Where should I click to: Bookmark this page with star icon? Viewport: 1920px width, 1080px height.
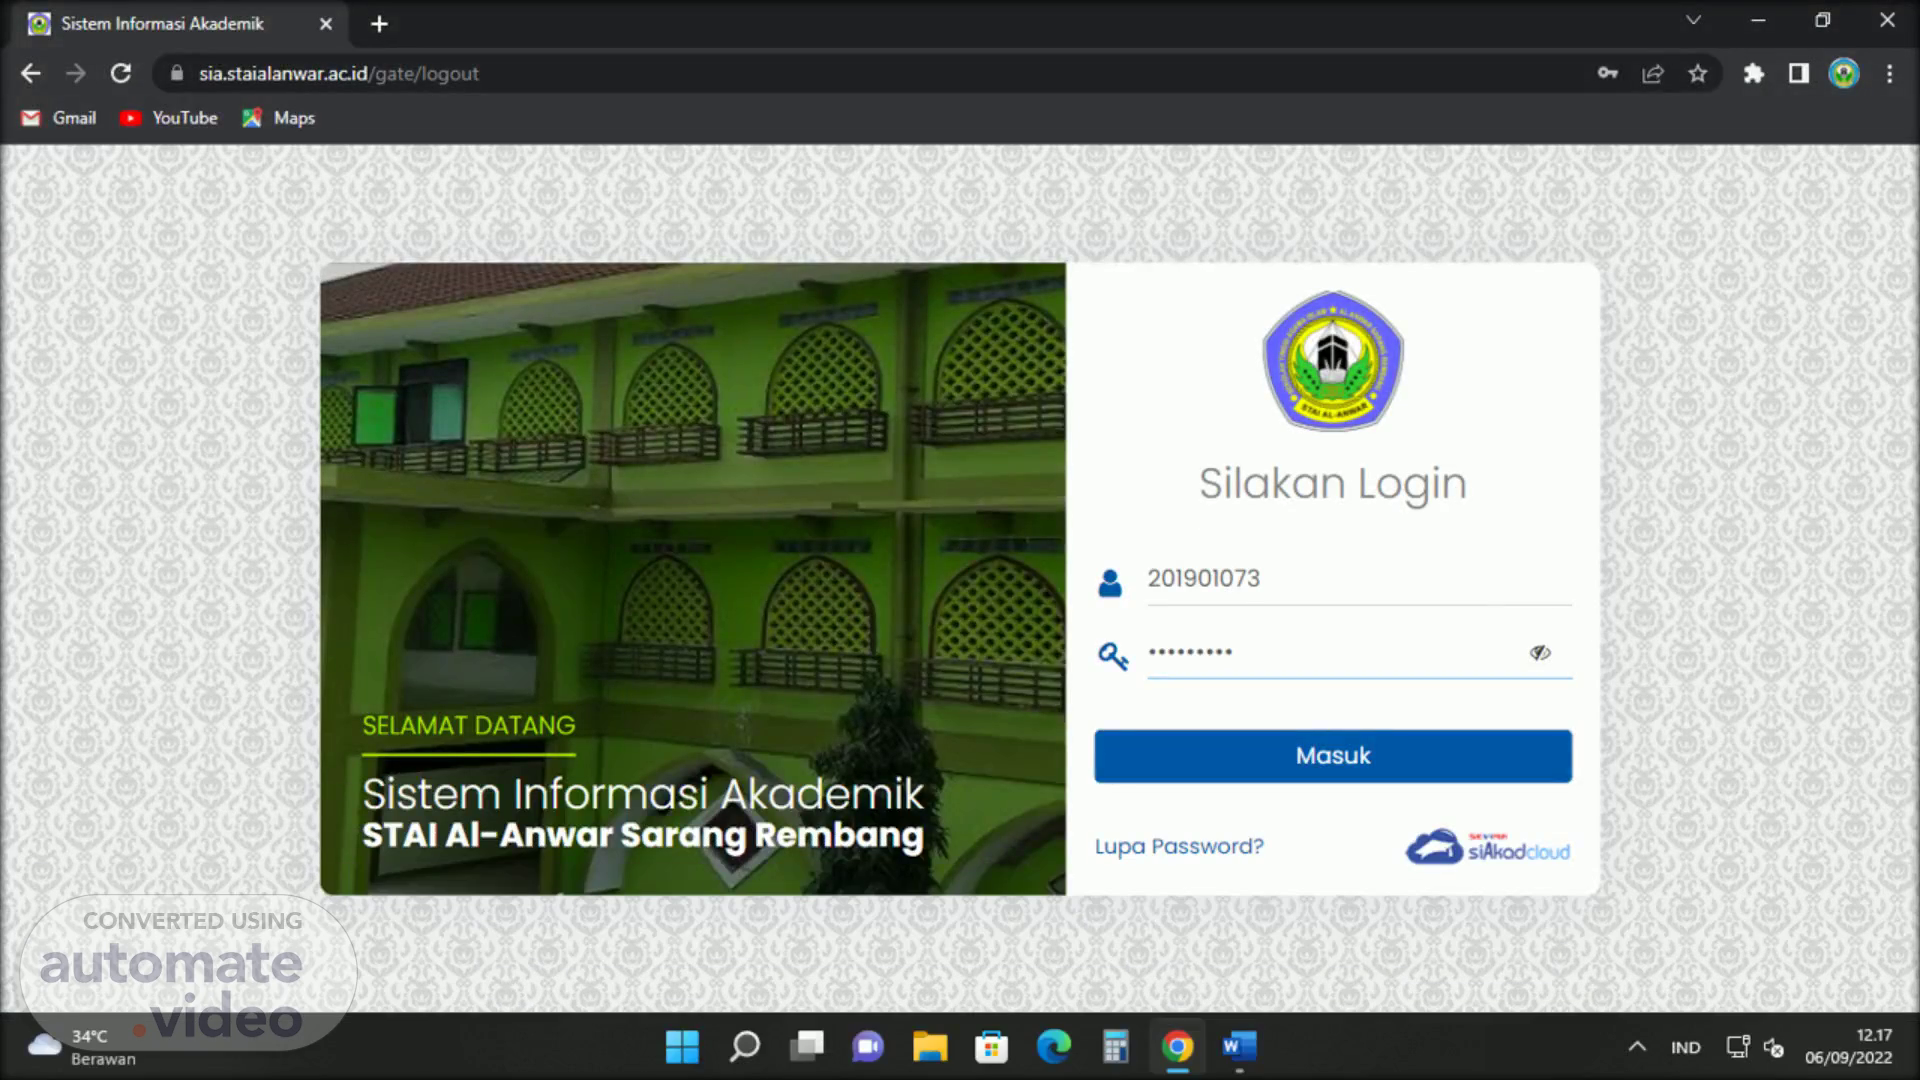(x=1698, y=74)
